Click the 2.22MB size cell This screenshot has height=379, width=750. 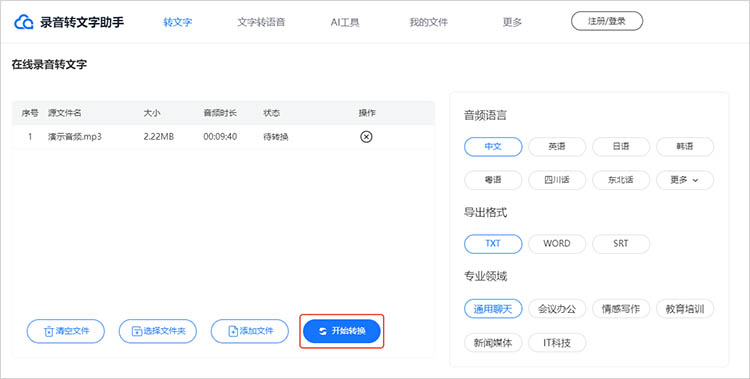159,137
